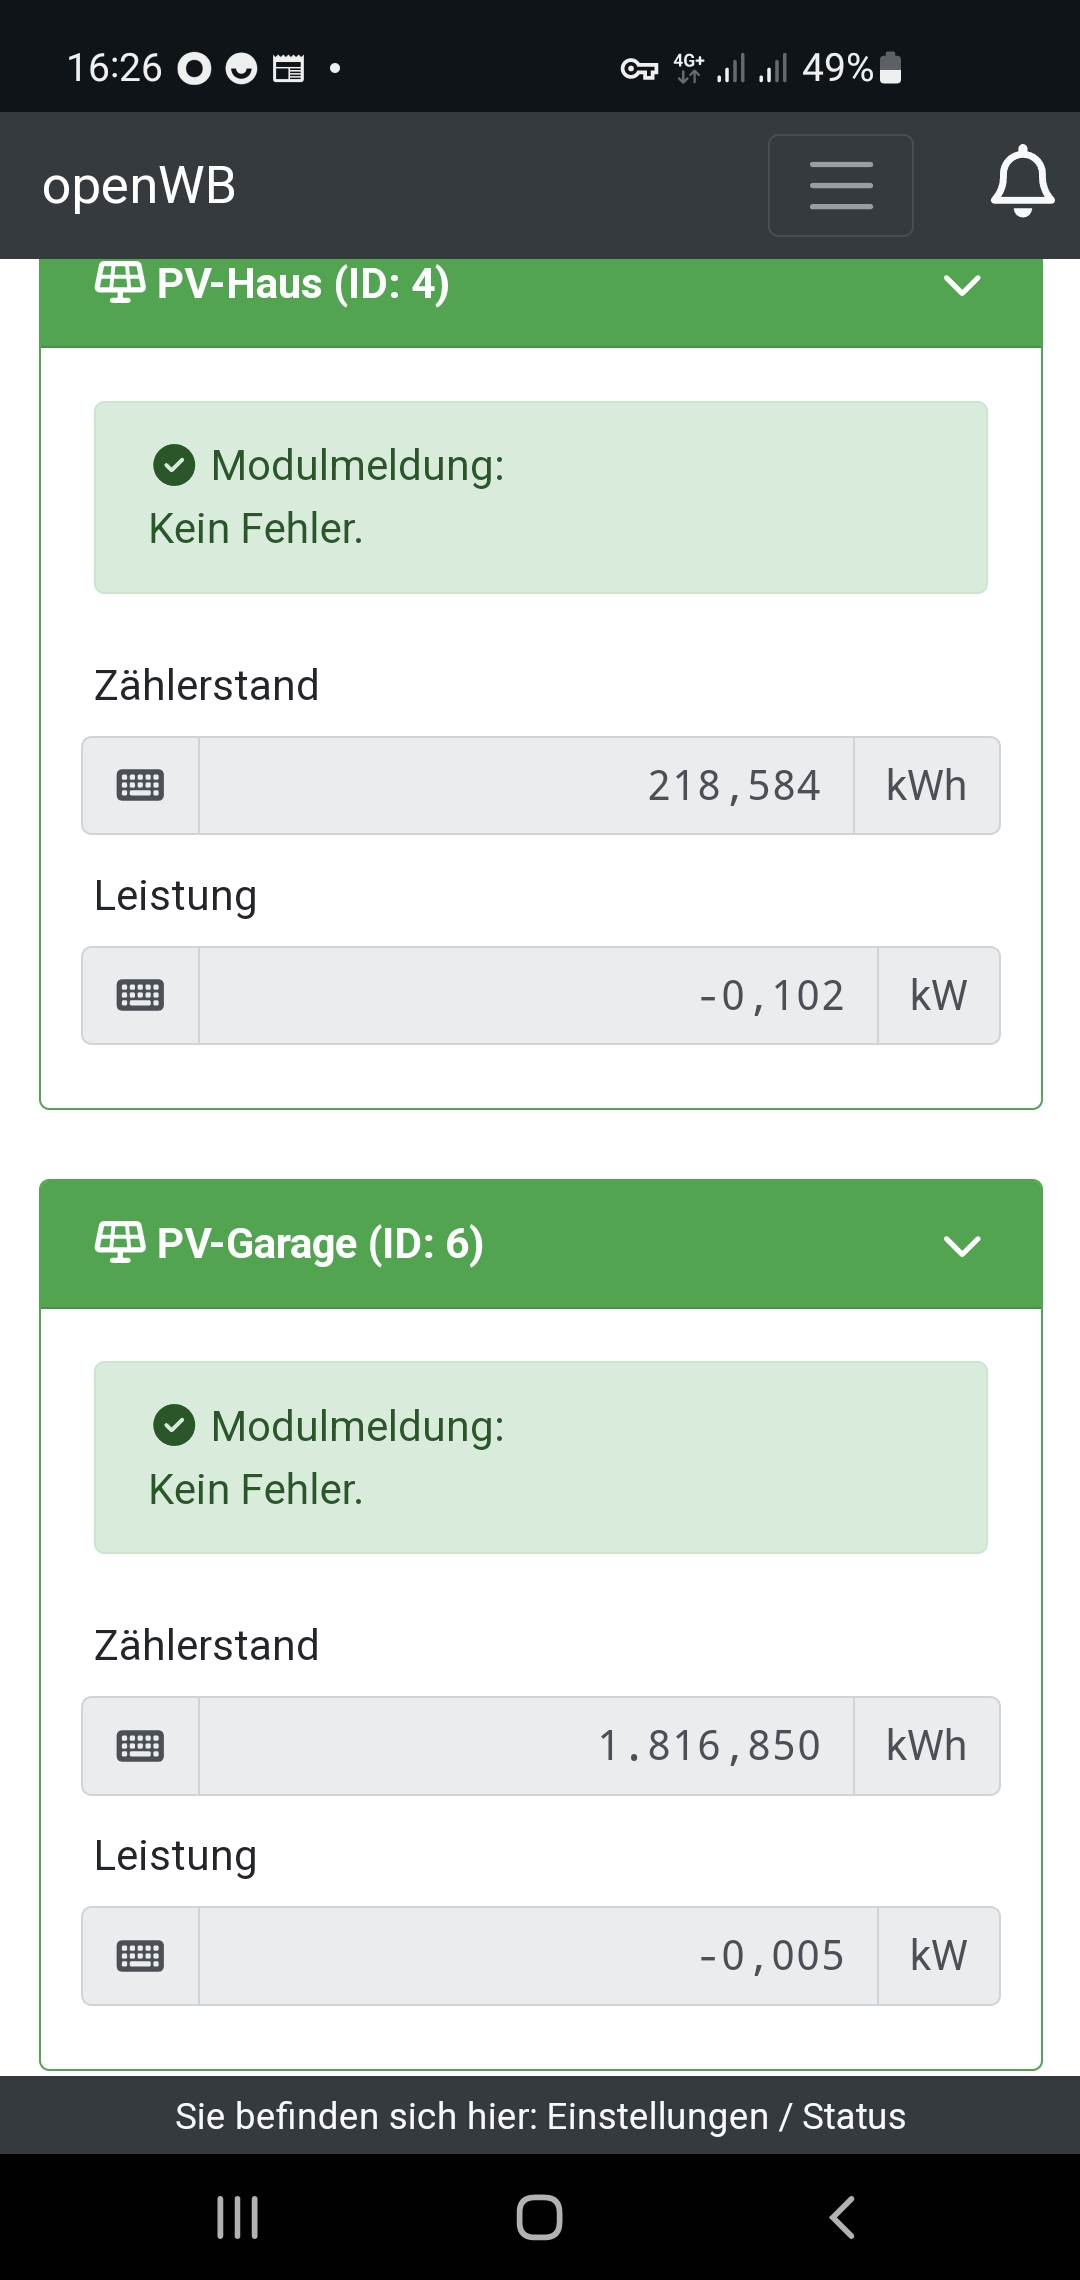Image resolution: width=1080 pixels, height=2280 pixels.
Task: Select the PV-Haus Leistung value field
Action: point(538,996)
